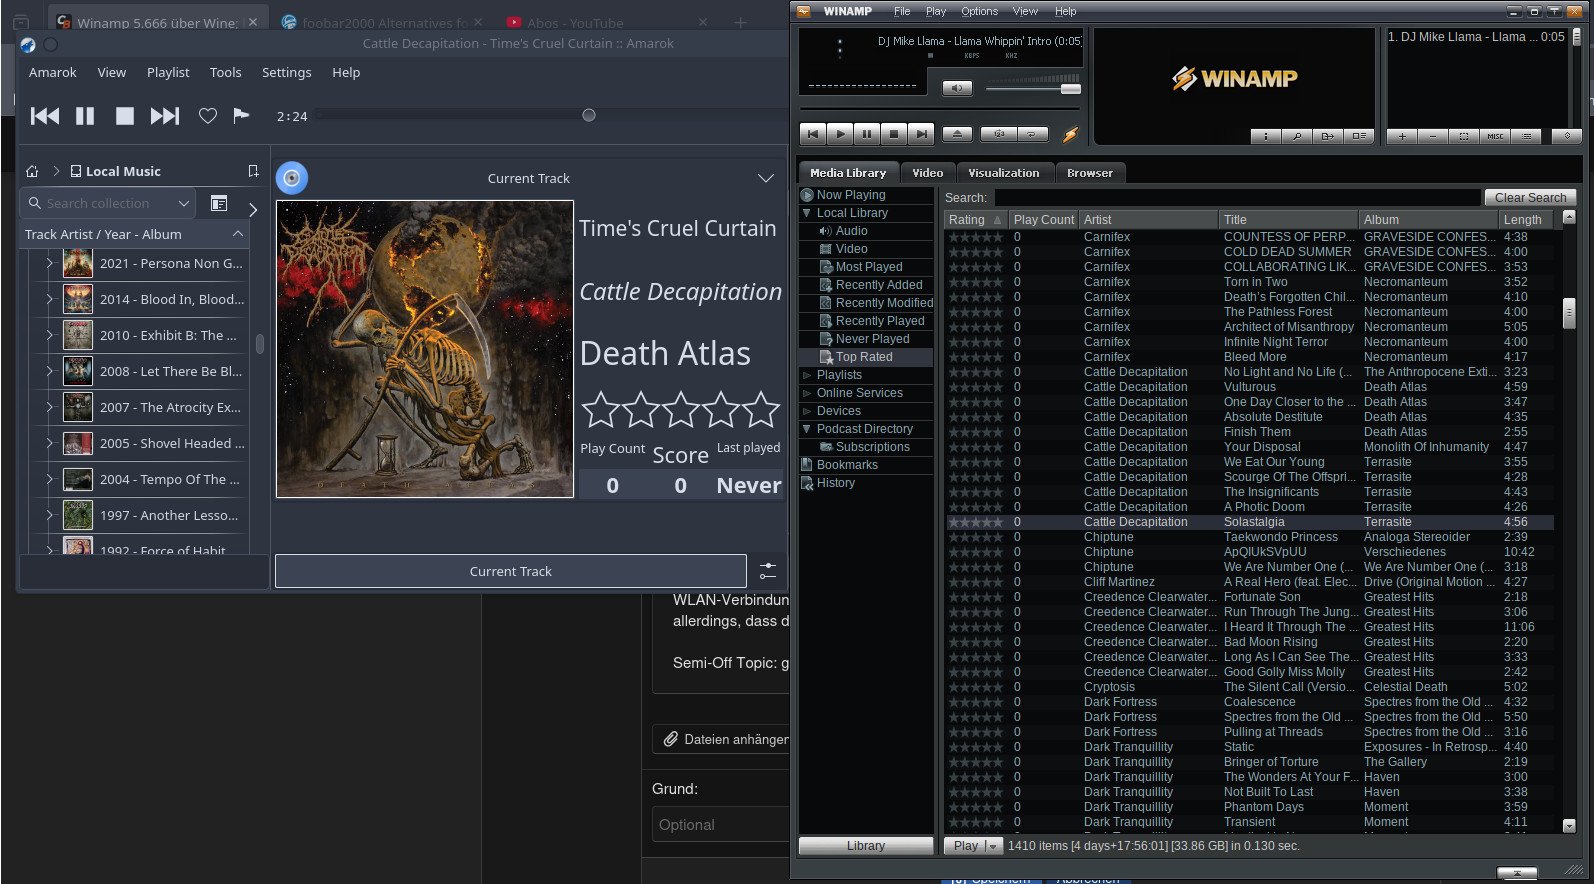Click the Amarok bookmark flag icon

tap(241, 116)
